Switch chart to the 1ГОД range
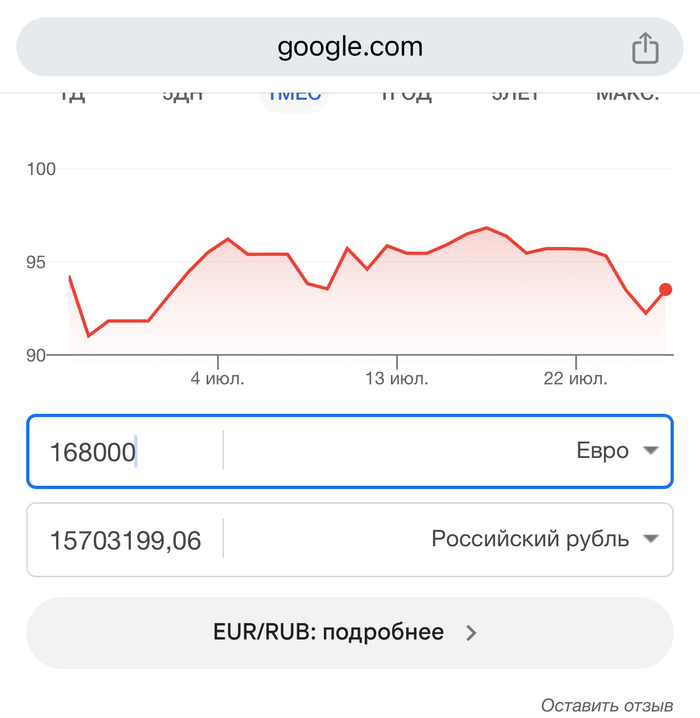700x718 pixels. pos(407,96)
